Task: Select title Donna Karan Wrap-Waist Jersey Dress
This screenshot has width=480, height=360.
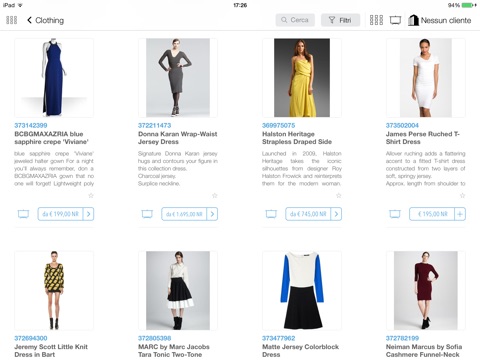Action: [x=178, y=138]
